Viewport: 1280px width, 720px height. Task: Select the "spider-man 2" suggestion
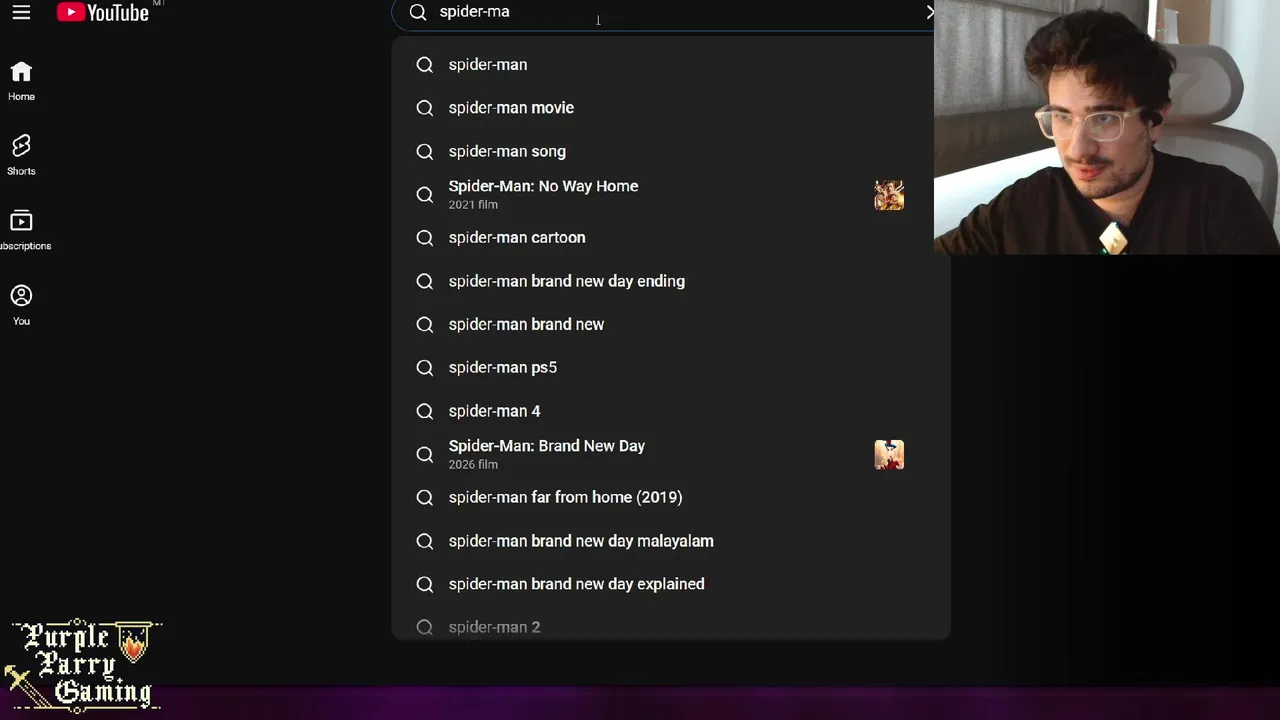click(x=670, y=623)
